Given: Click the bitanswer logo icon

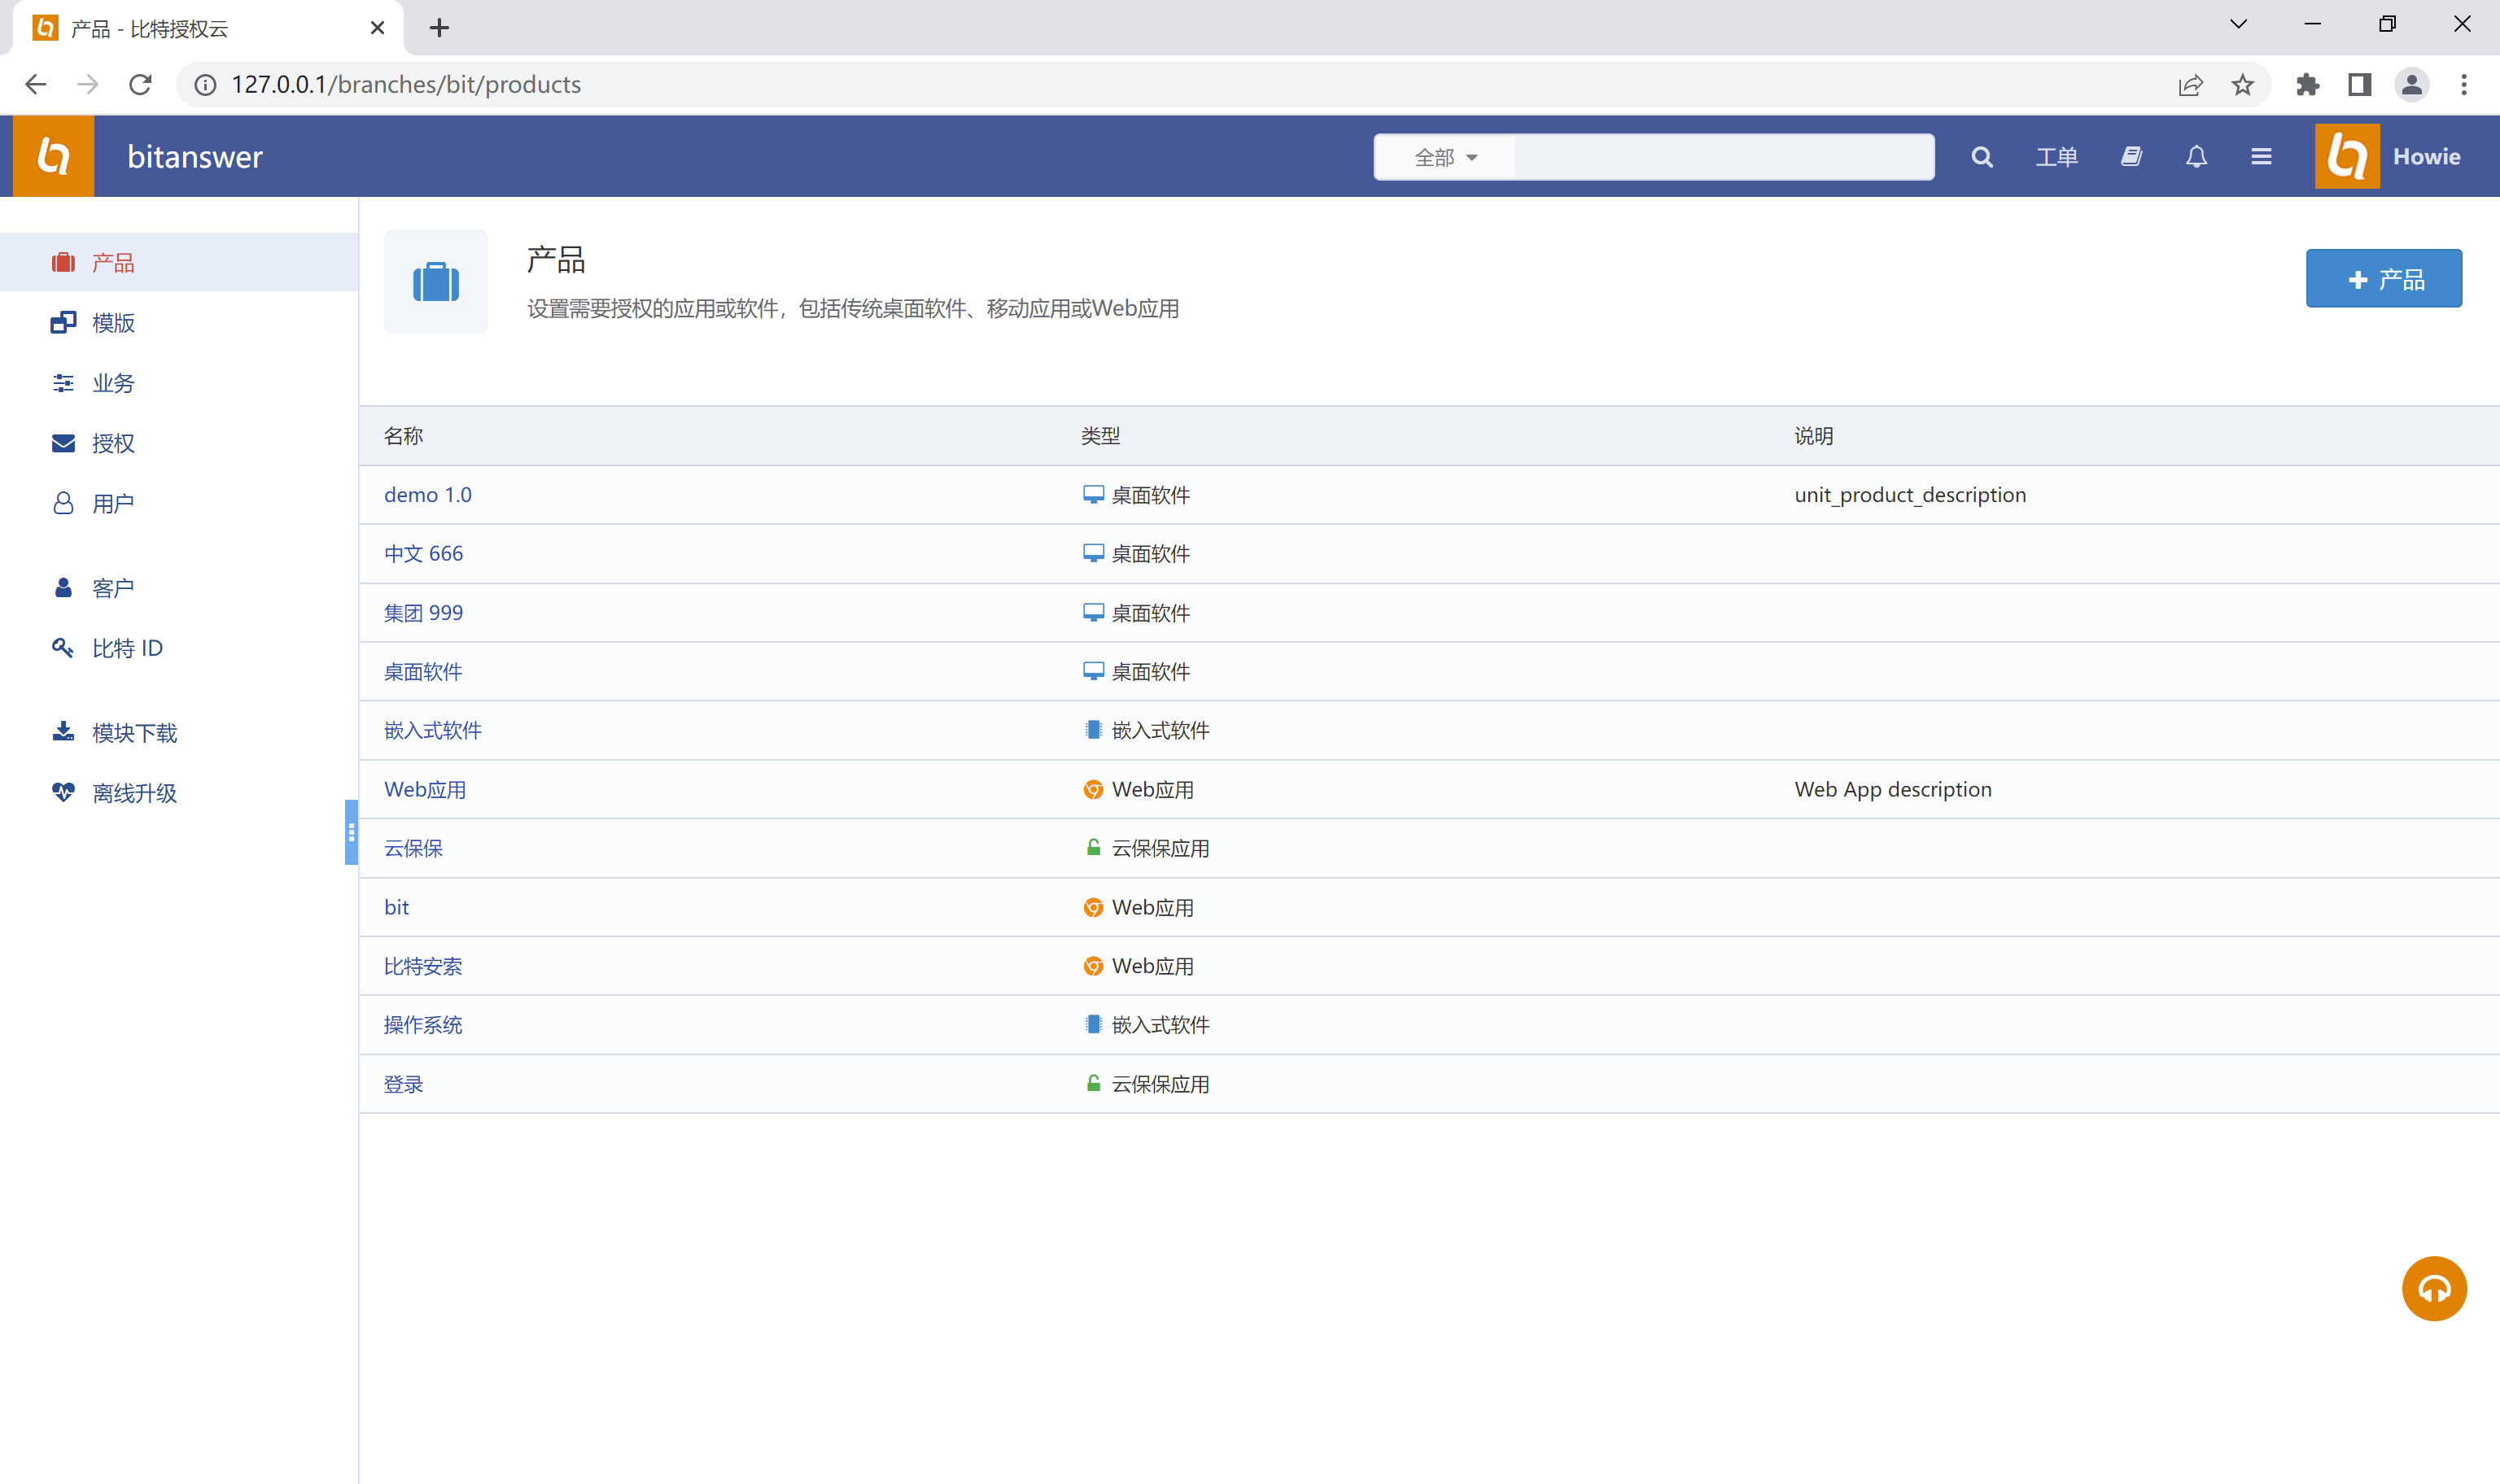Looking at the screenshot, I should (53, 156).
